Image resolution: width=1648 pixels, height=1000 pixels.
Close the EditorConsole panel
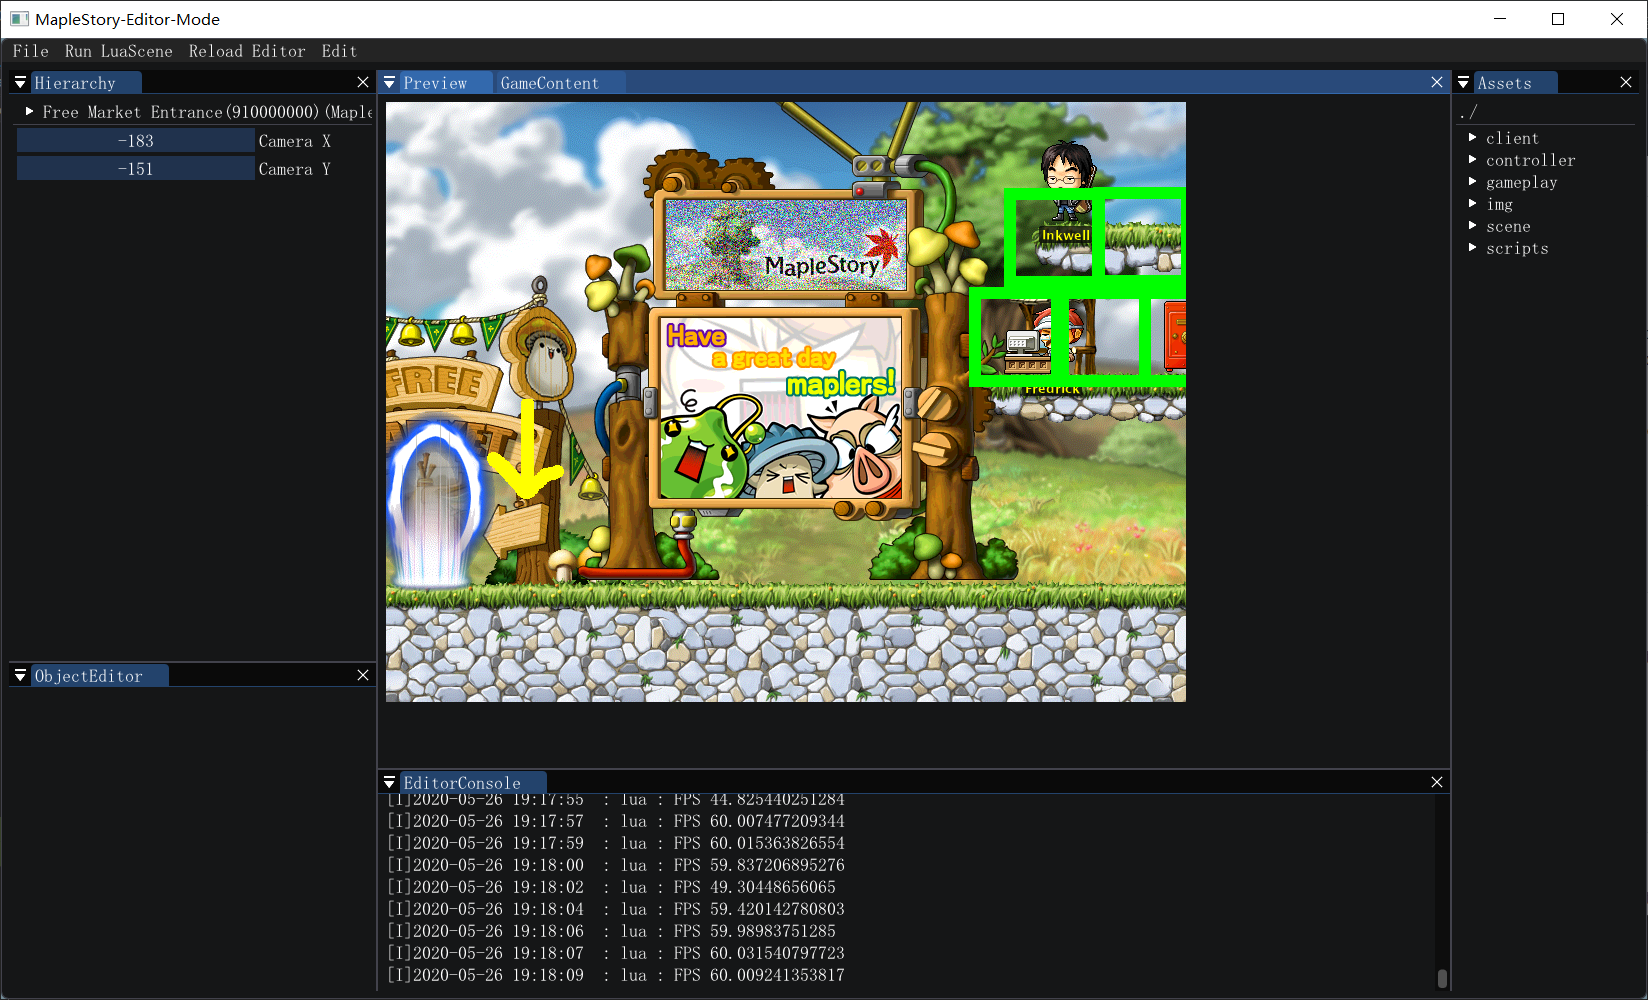pos(1437,783)
